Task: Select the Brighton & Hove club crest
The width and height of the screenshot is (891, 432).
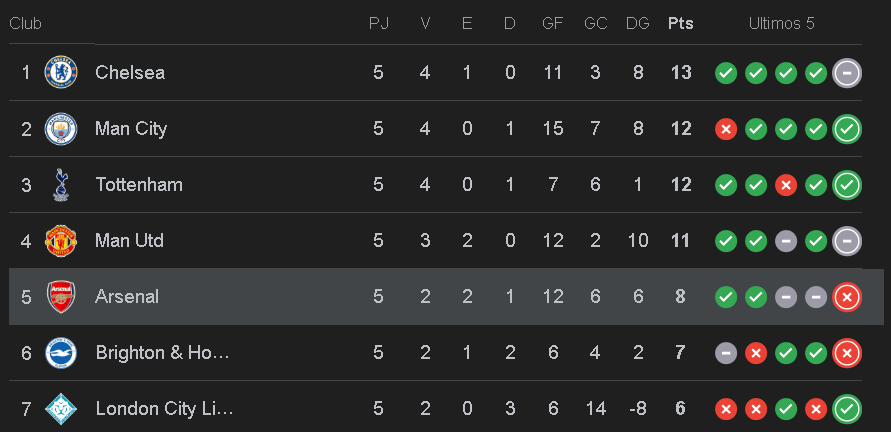Action: (61, 353)
